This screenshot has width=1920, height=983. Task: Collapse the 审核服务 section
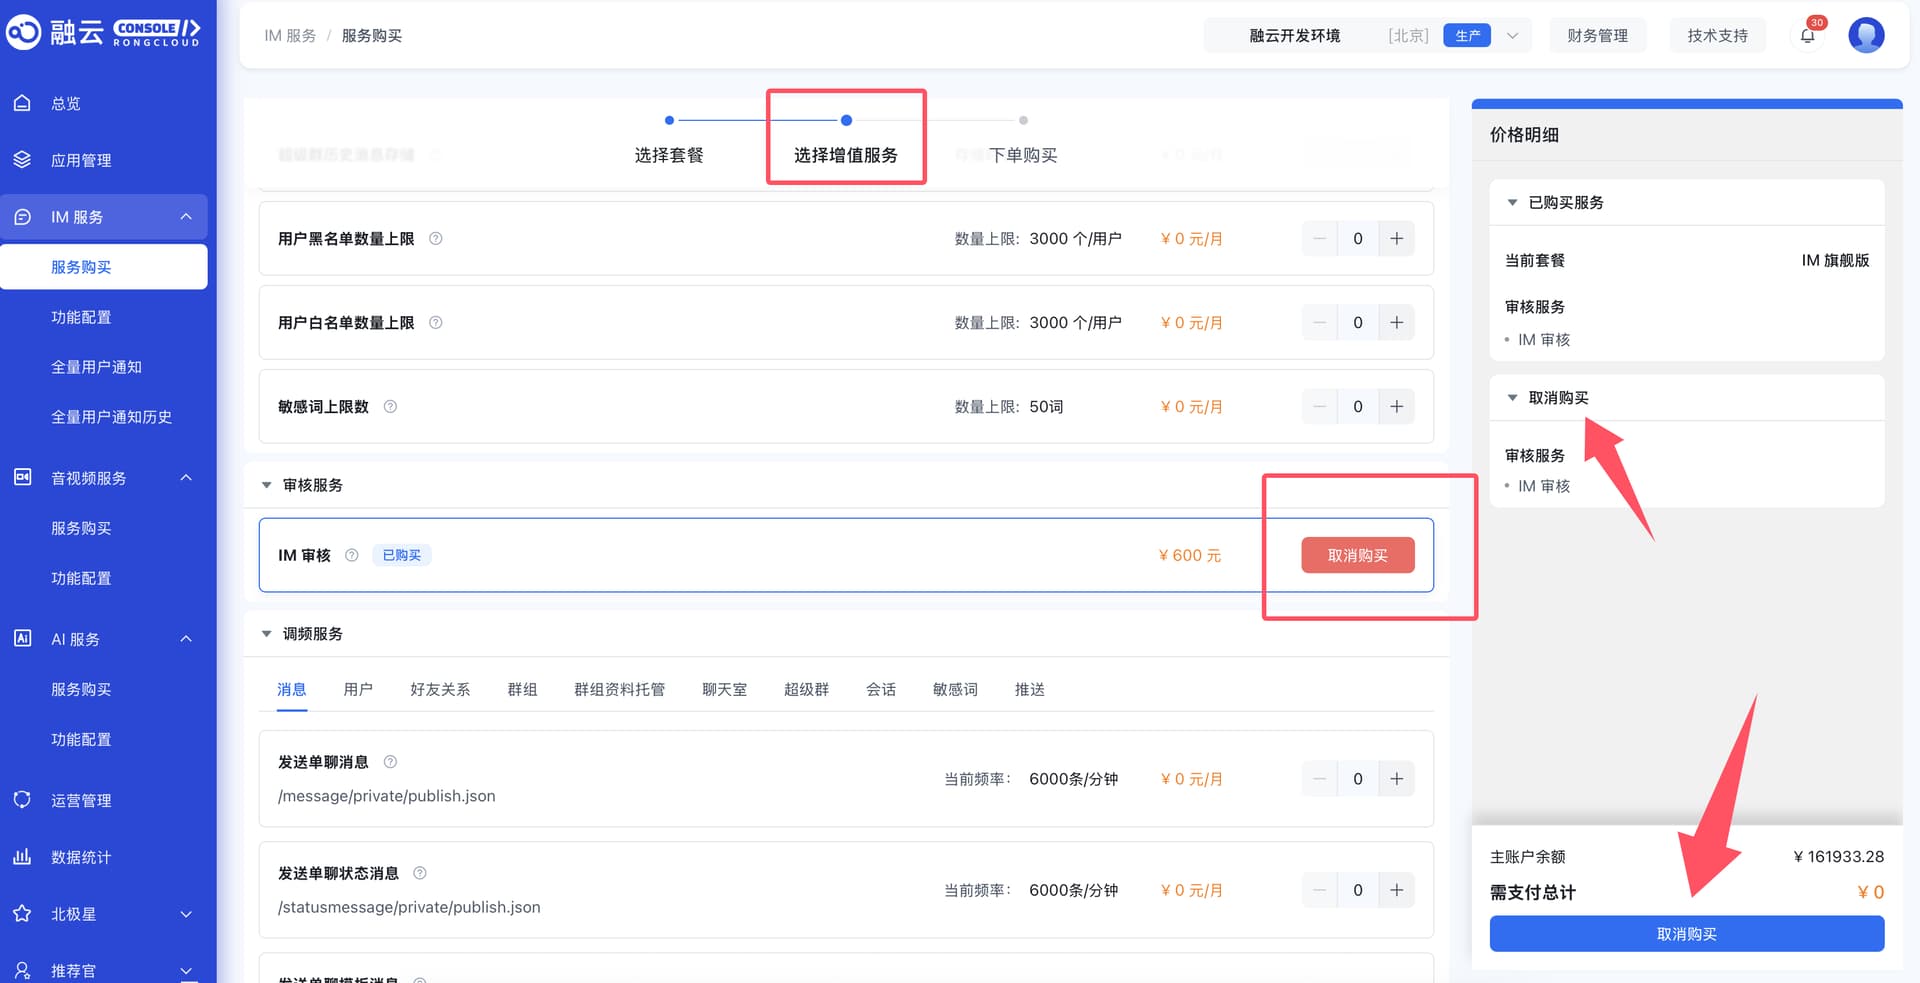[x=267, y=485]
